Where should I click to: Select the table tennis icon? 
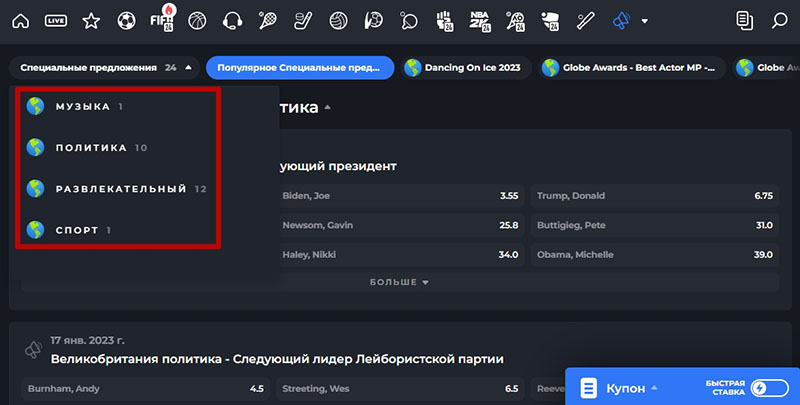pos(409,21)
